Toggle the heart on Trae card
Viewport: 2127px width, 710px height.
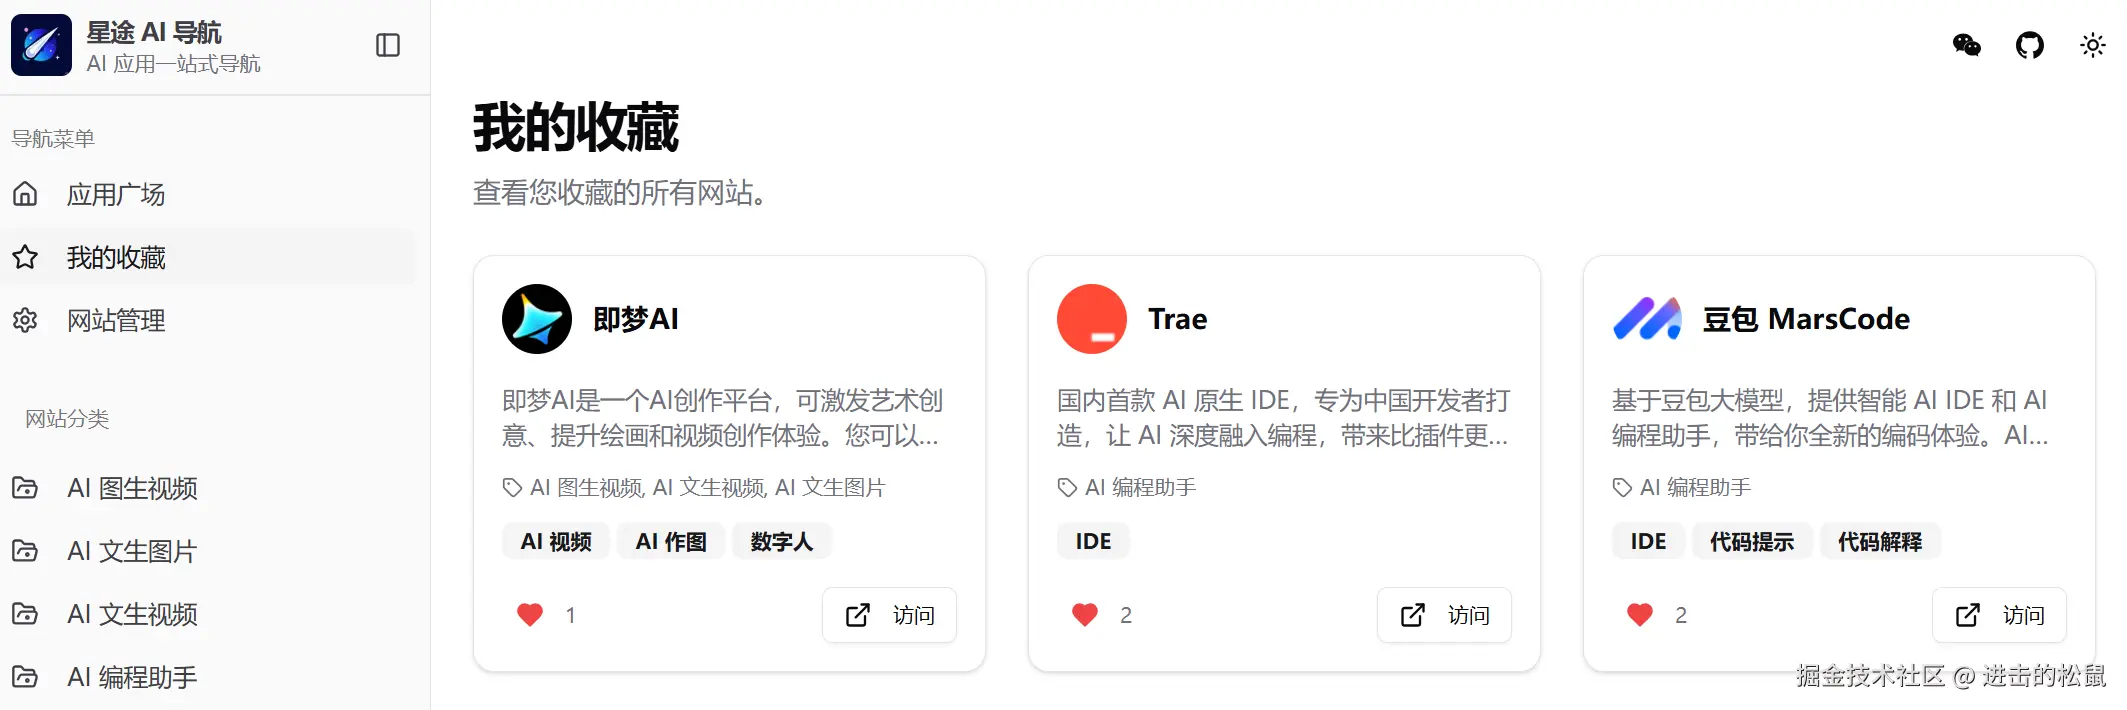(x=1085, y=614)
